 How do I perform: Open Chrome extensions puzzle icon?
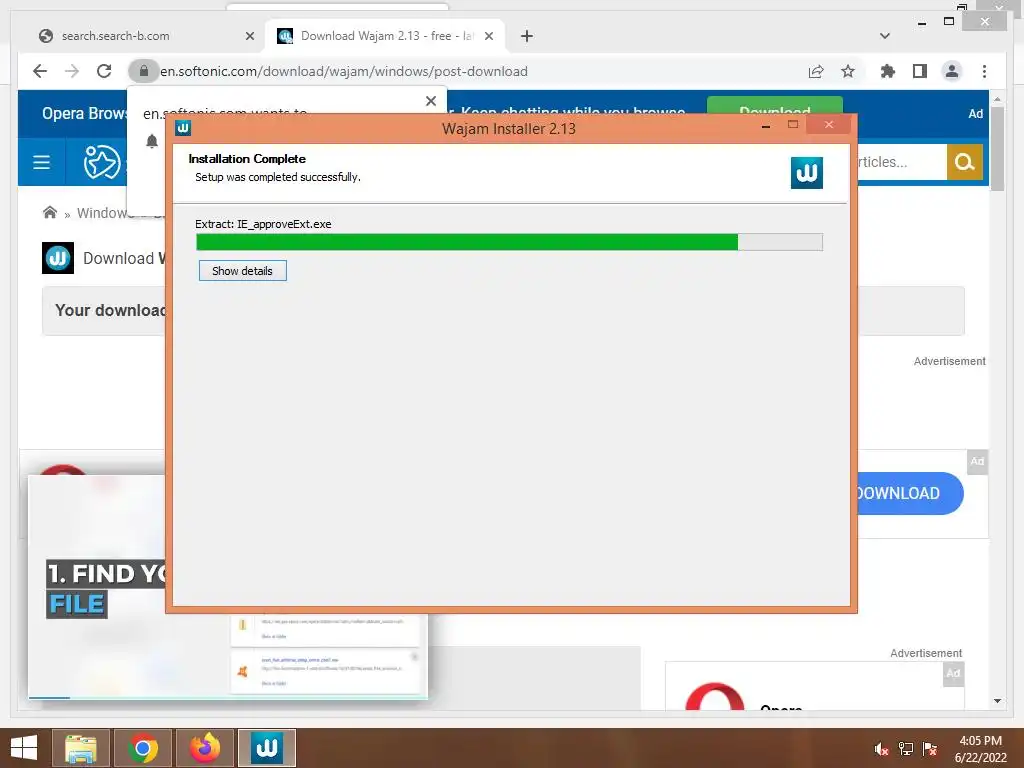888,71
